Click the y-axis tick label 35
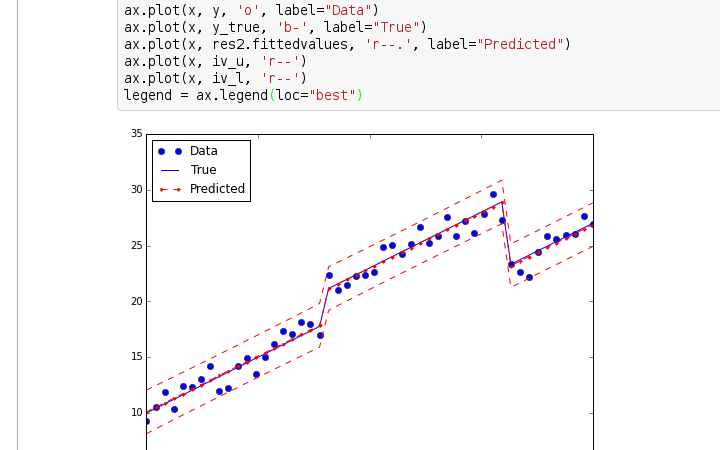 point(136,134)
